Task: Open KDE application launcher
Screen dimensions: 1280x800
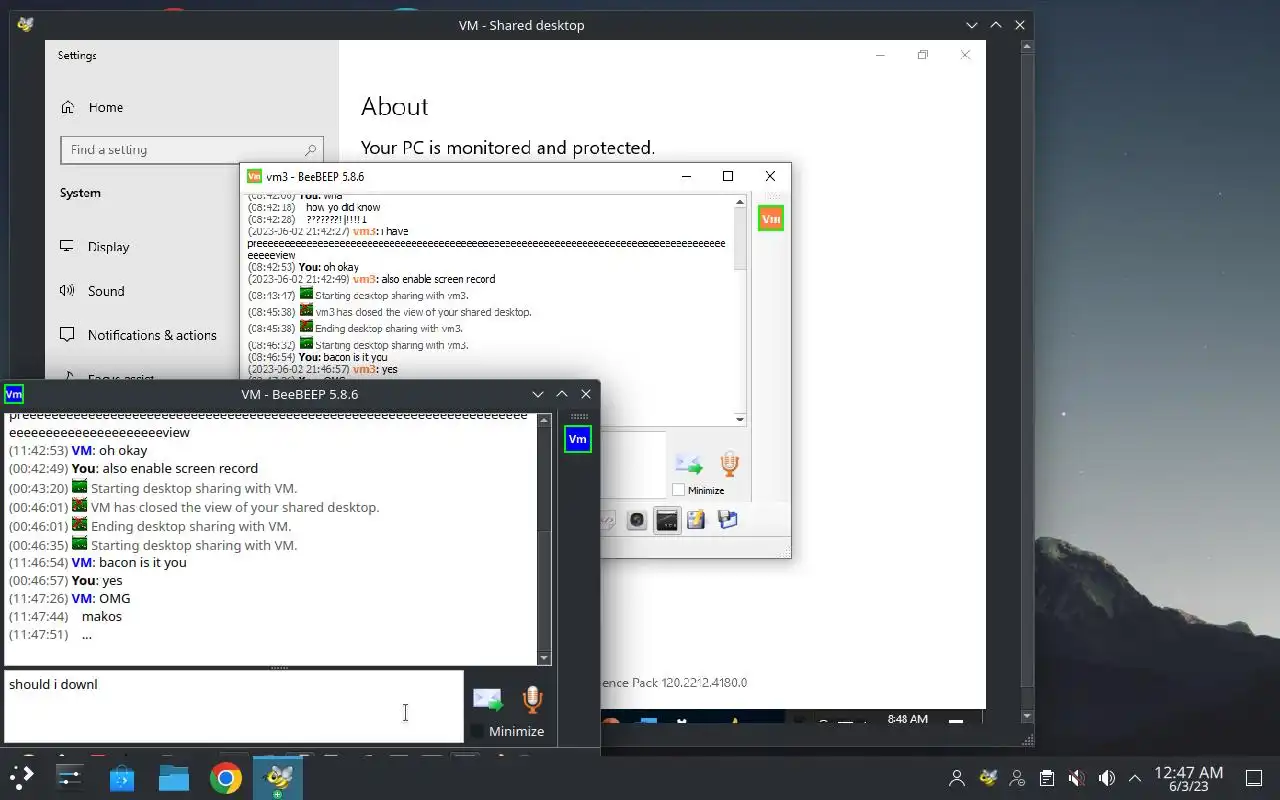Action: [22, 777]
